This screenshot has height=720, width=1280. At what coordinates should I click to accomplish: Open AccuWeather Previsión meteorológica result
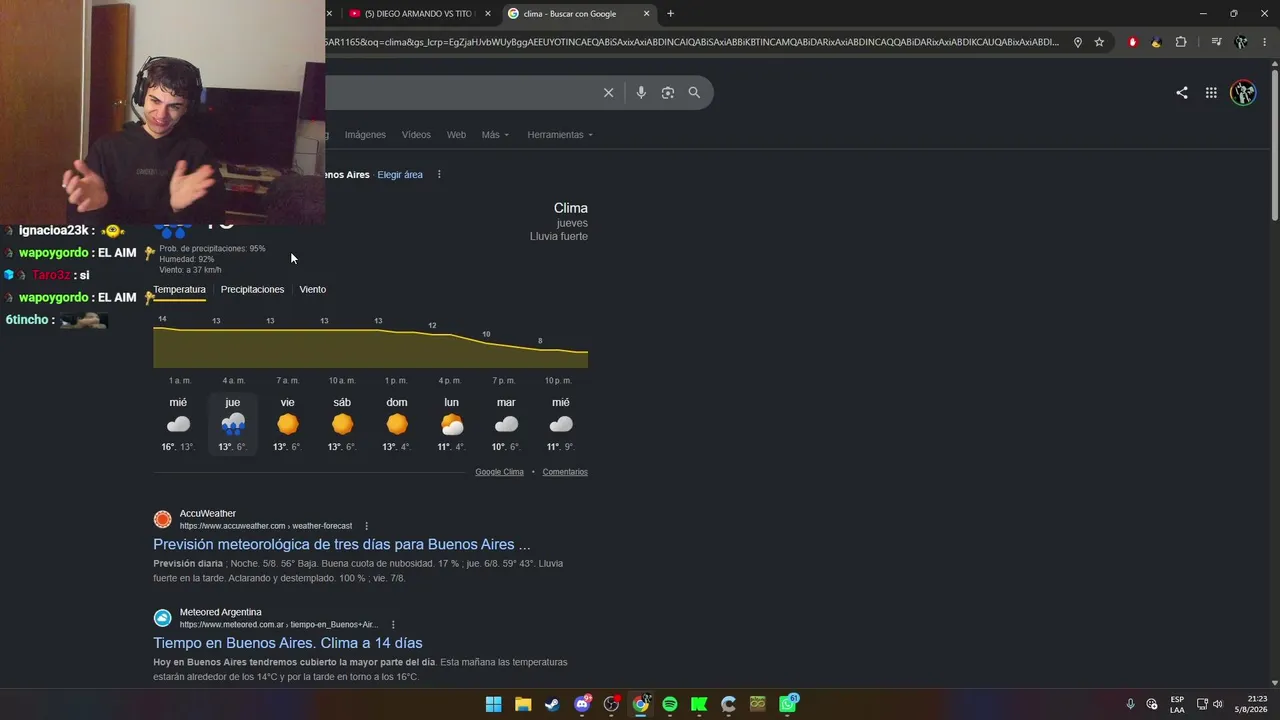click(342, 545)
